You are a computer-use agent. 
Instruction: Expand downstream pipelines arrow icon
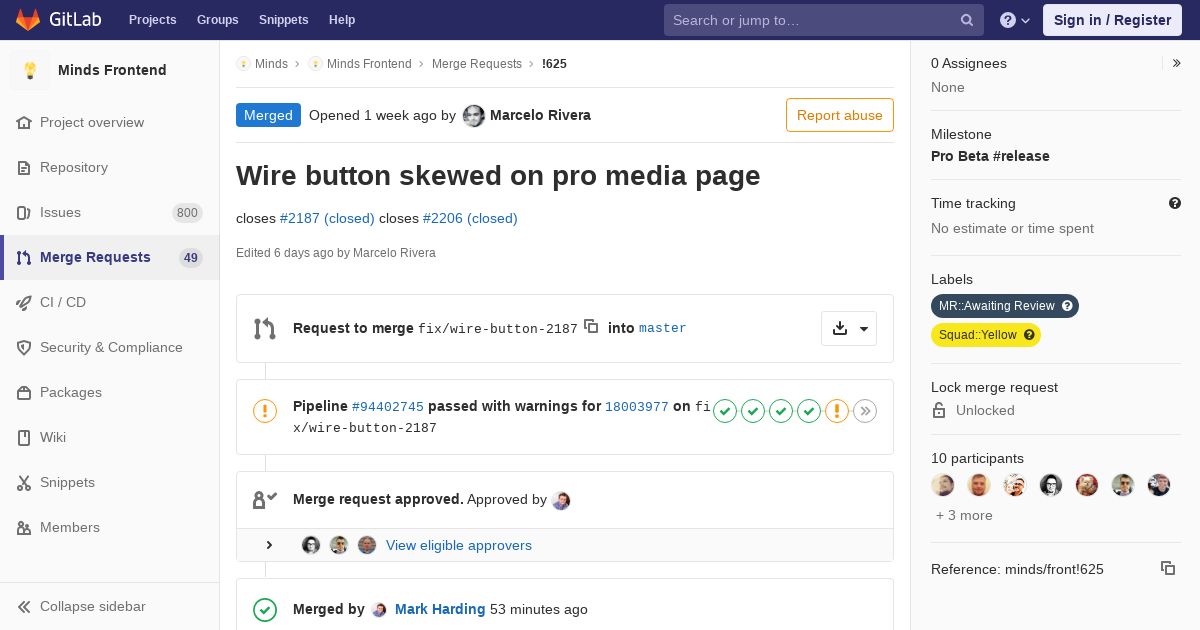[865, 411]
